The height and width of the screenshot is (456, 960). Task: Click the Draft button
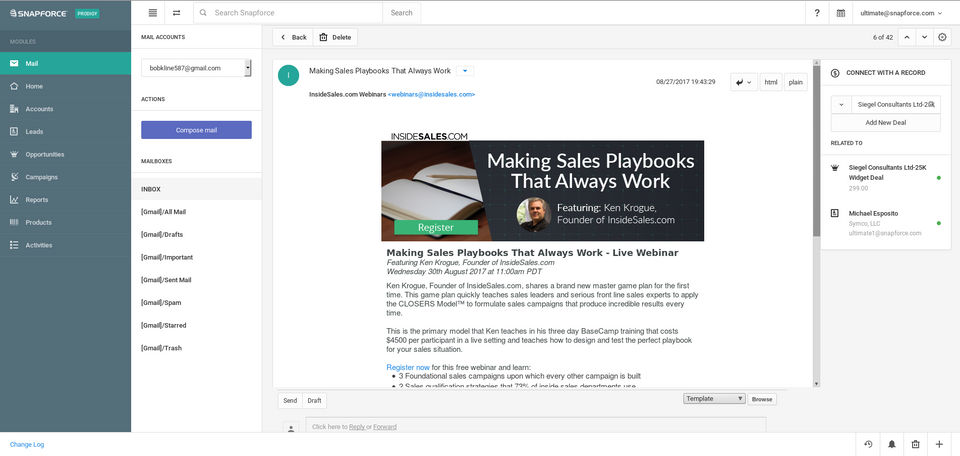tap(314, 400)
